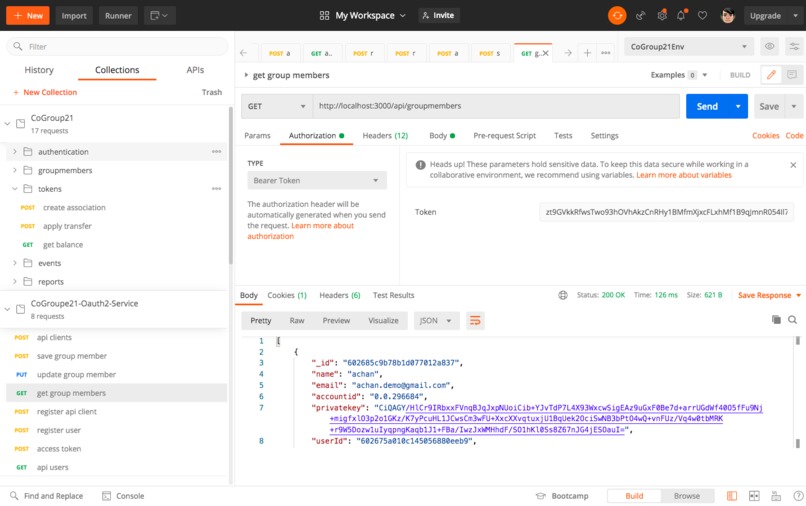806x506 pixels.
Task: Toggle the wrap lines icon in response
Action: pos(475,320)
